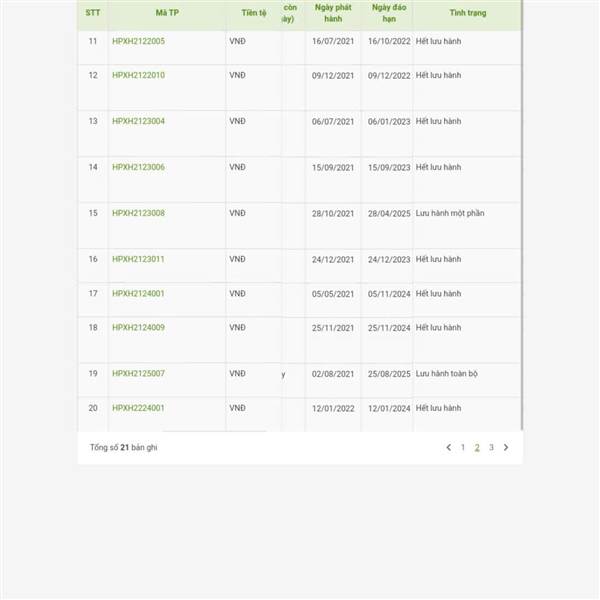Screen dimensions: 600x600
Task: Click 'Tổng số 21 bản ghi' record count
Action: pyautogui.click(x=124, y=447)
